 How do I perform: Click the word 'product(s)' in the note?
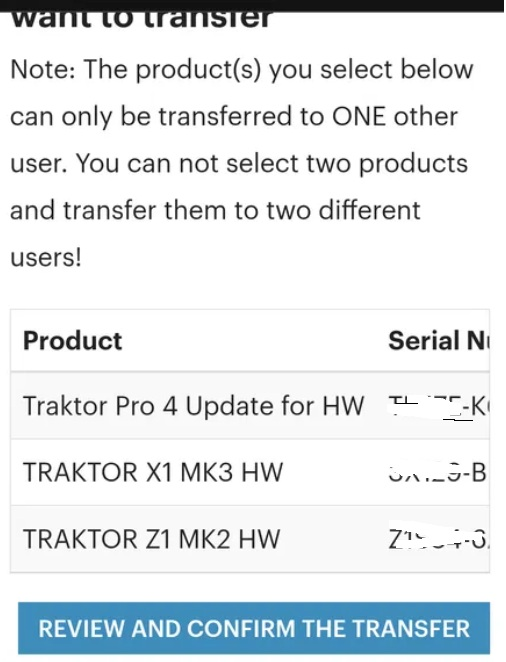click(198, 70)
